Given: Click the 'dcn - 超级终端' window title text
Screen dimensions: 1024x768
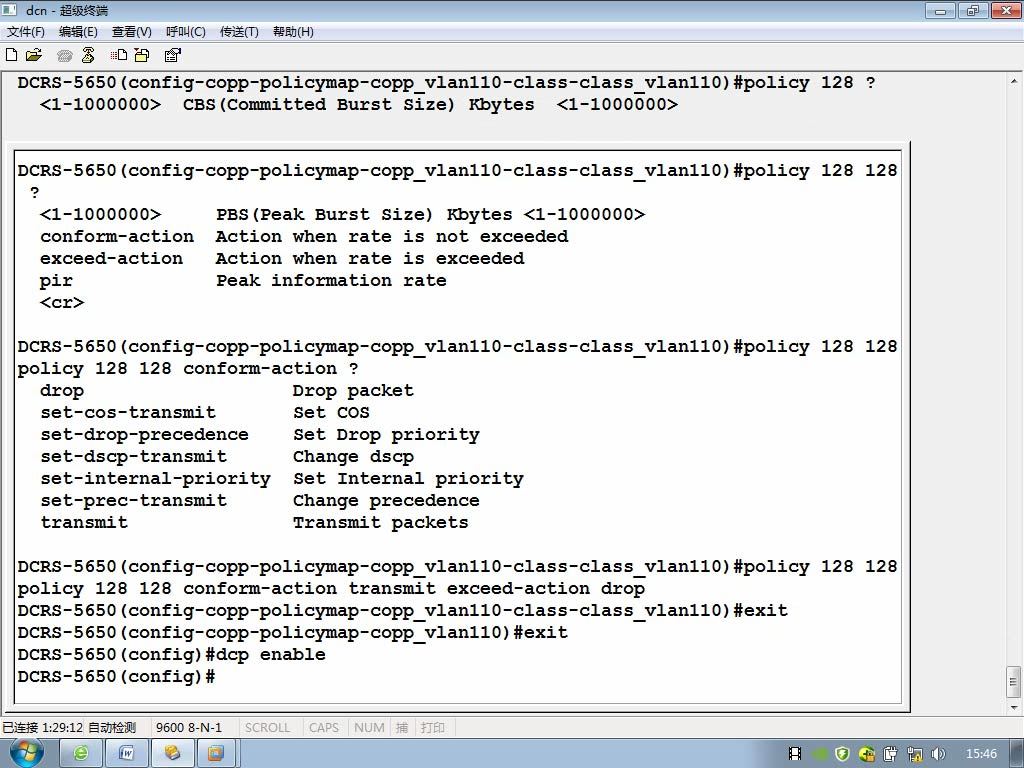Looking at the screenshot, I should [x=67, y=10].
